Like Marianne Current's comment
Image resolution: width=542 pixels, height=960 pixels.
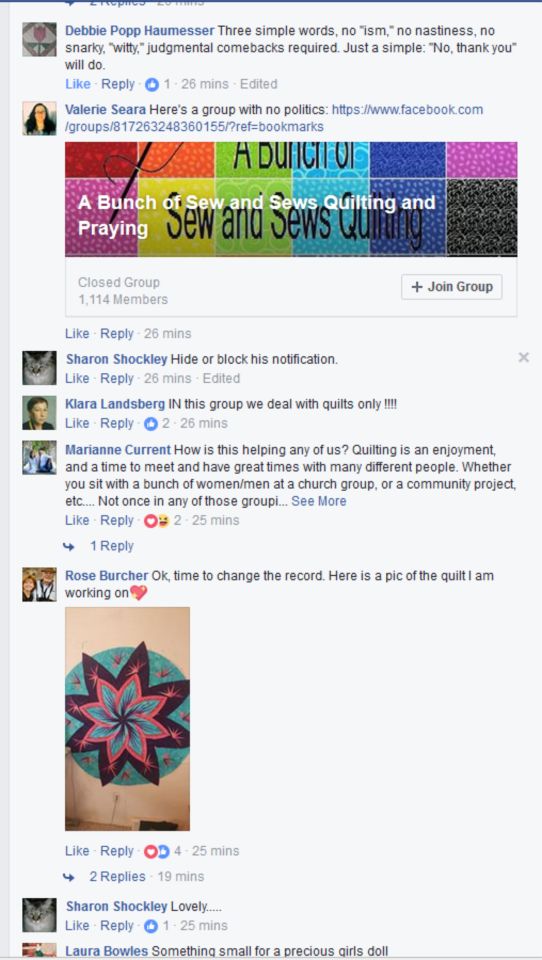(77, 520)
